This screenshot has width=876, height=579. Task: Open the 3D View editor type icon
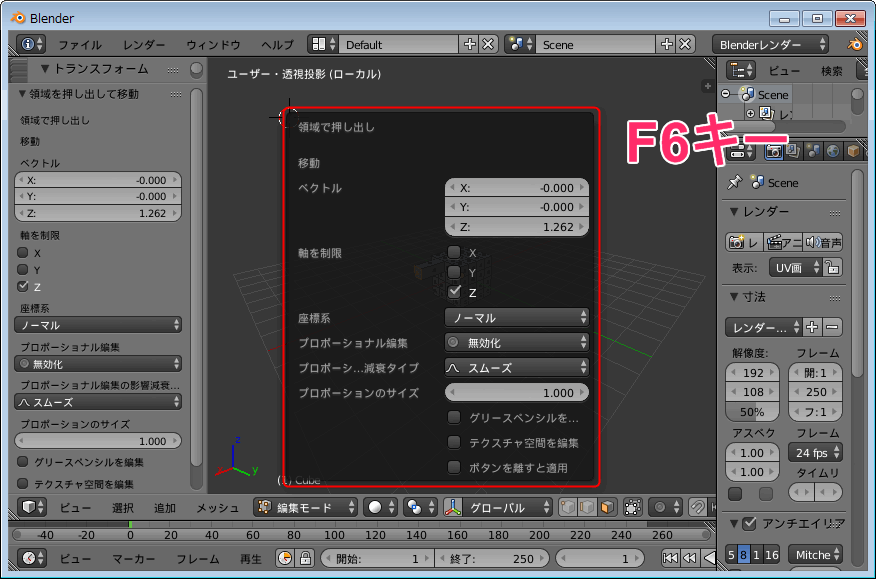pyautogui.click(x=31, y=507)
